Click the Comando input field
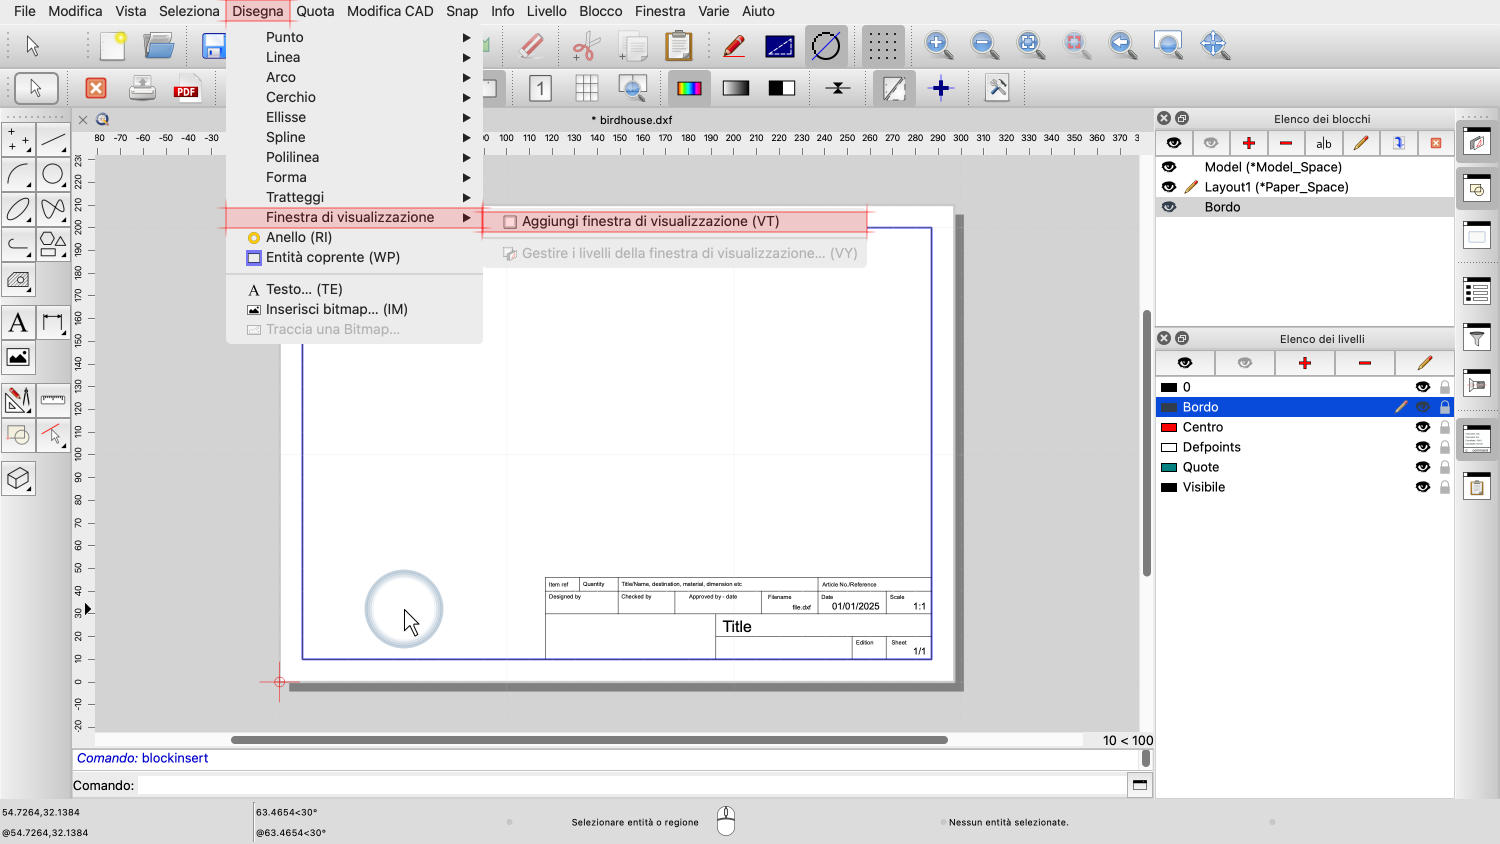1500x844 pixels. [630, 785]
